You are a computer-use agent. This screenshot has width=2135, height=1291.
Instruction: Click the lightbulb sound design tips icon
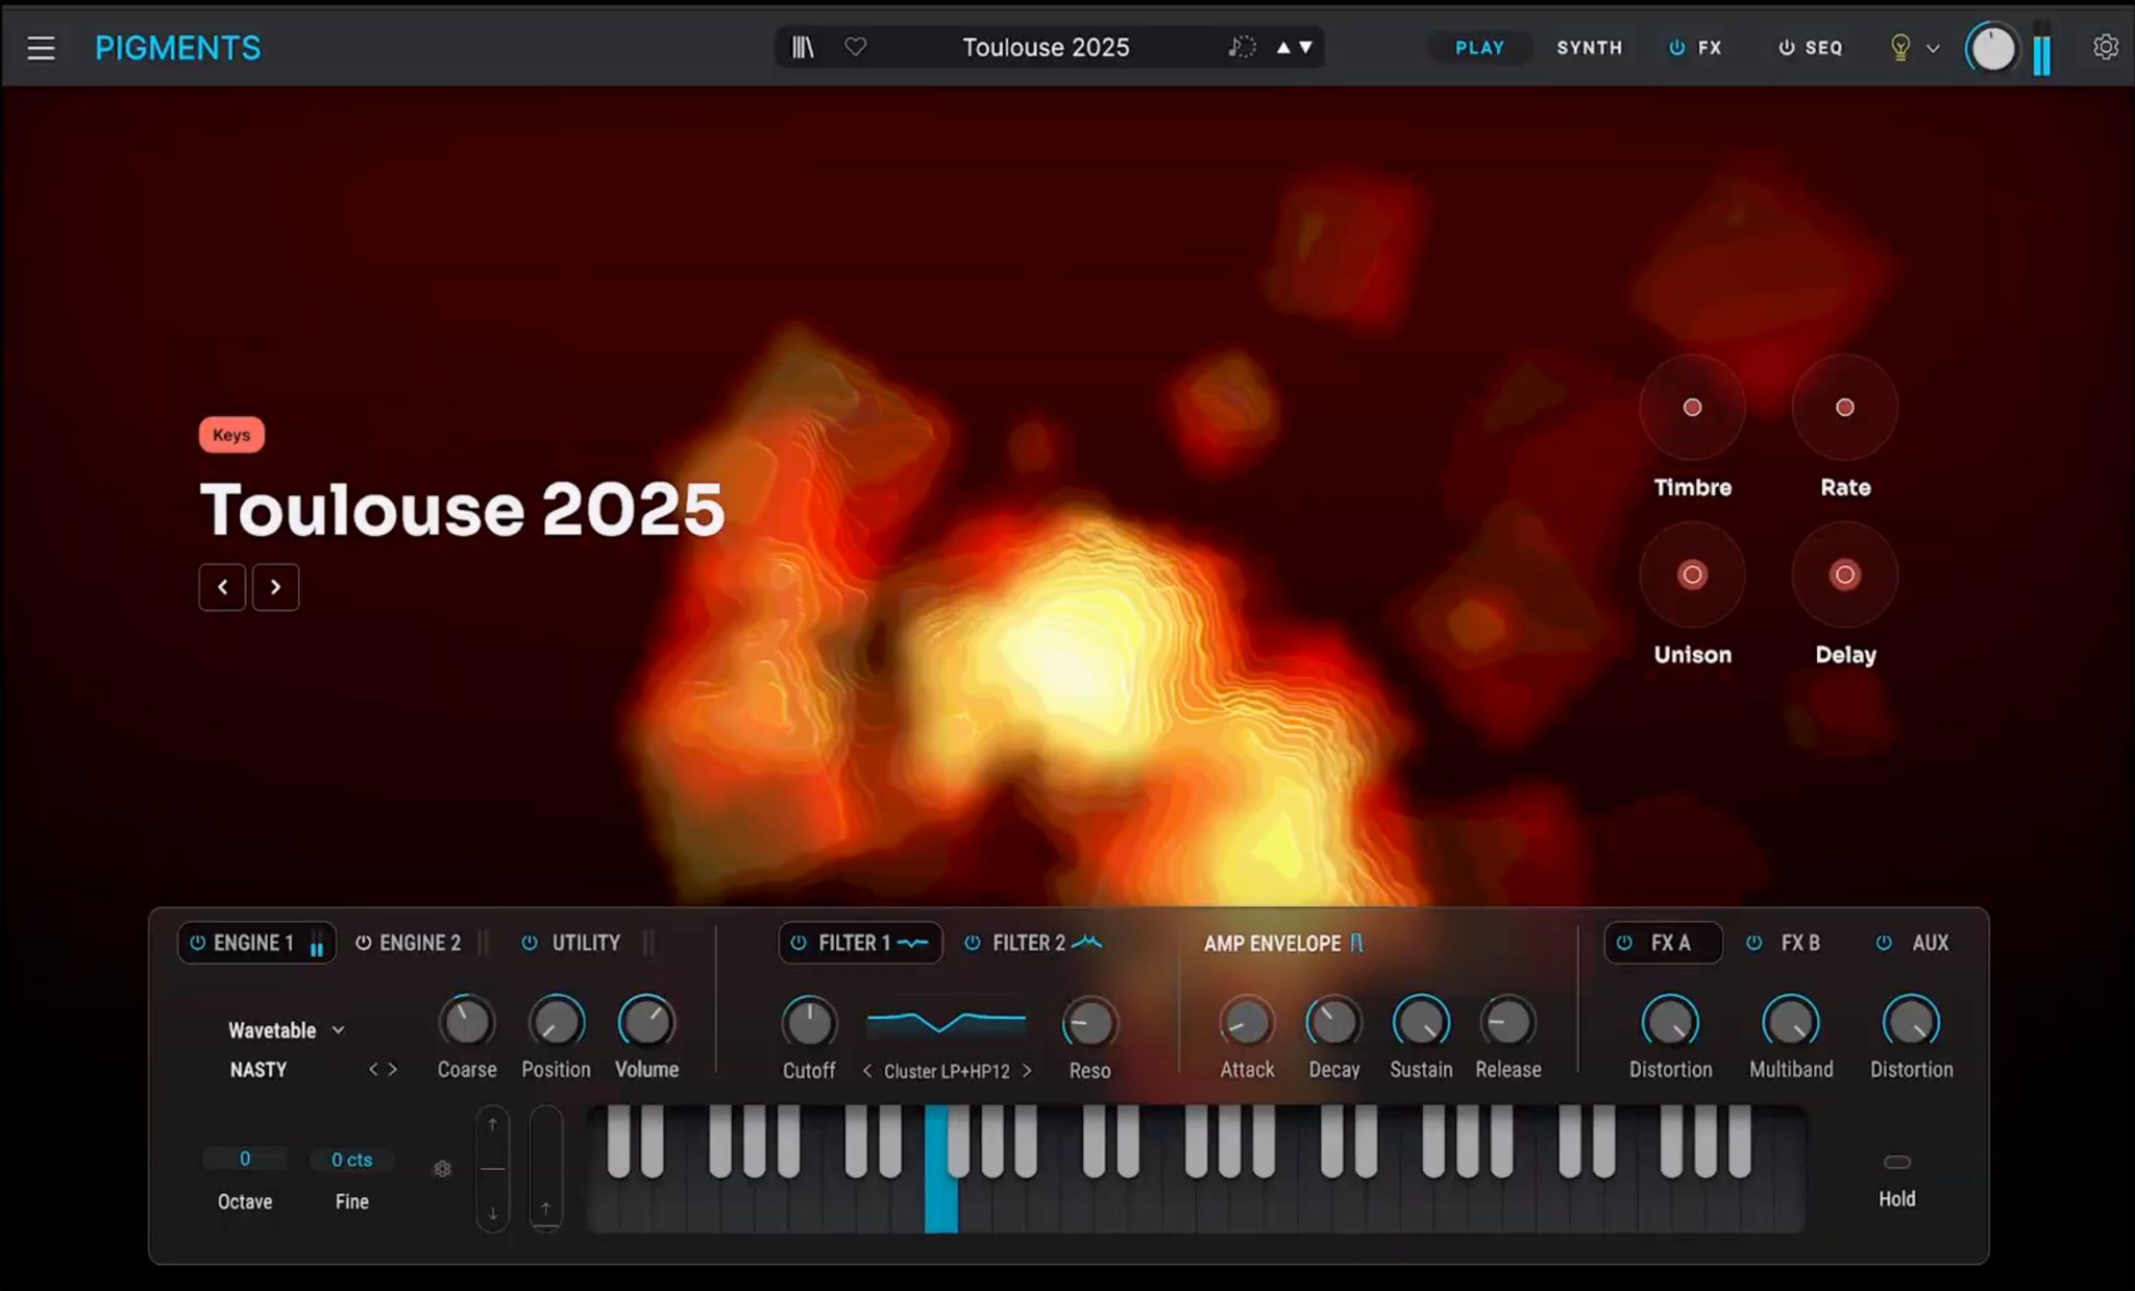pyautogui.click(x=1900, y=47)
